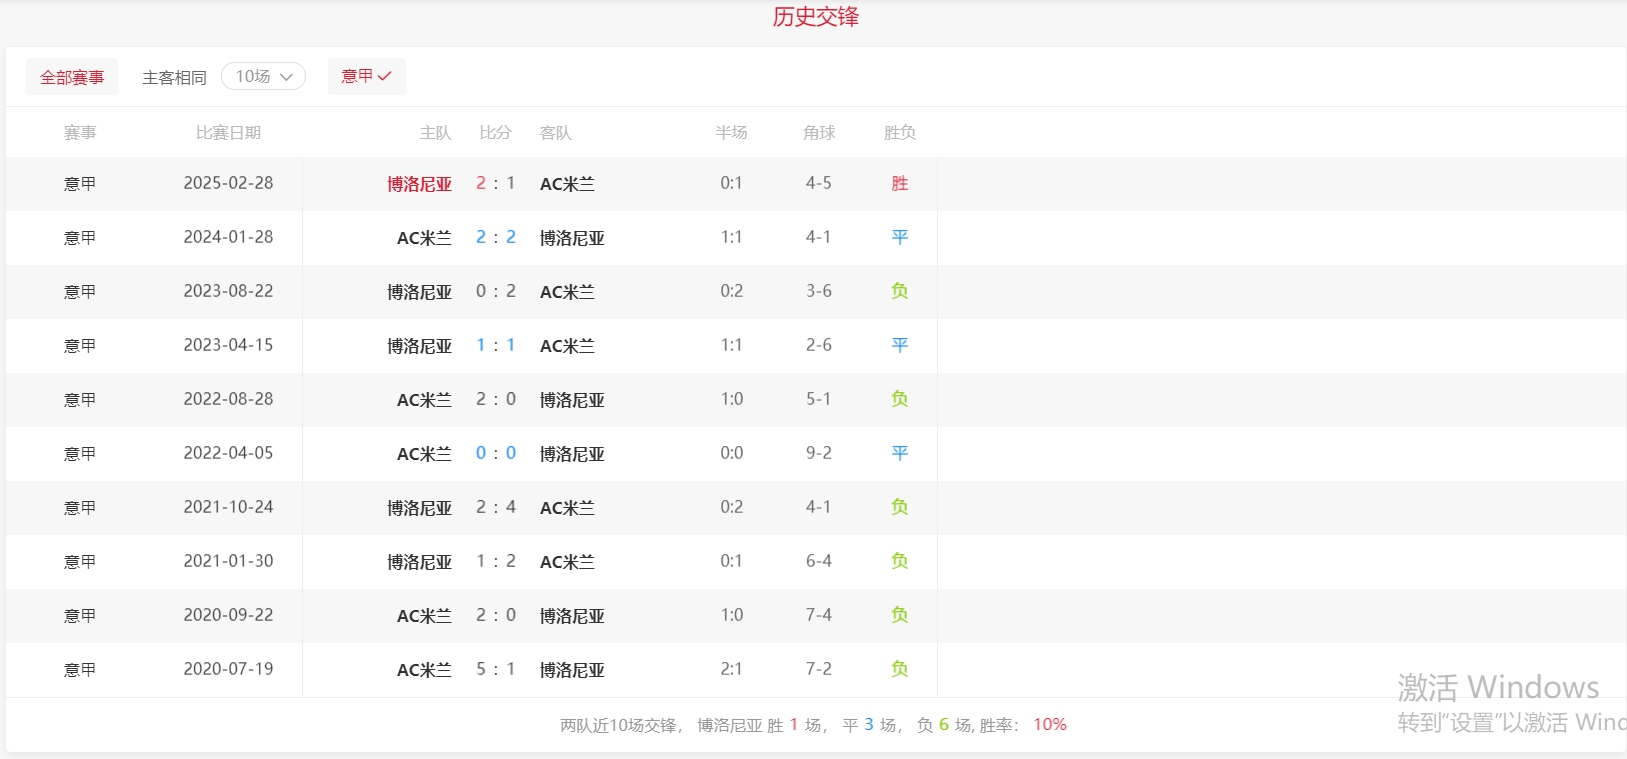1627x759 pixels.
Task: Click the 意甲 league label in 2021-01-30 row
Action: tap(80, 562)
